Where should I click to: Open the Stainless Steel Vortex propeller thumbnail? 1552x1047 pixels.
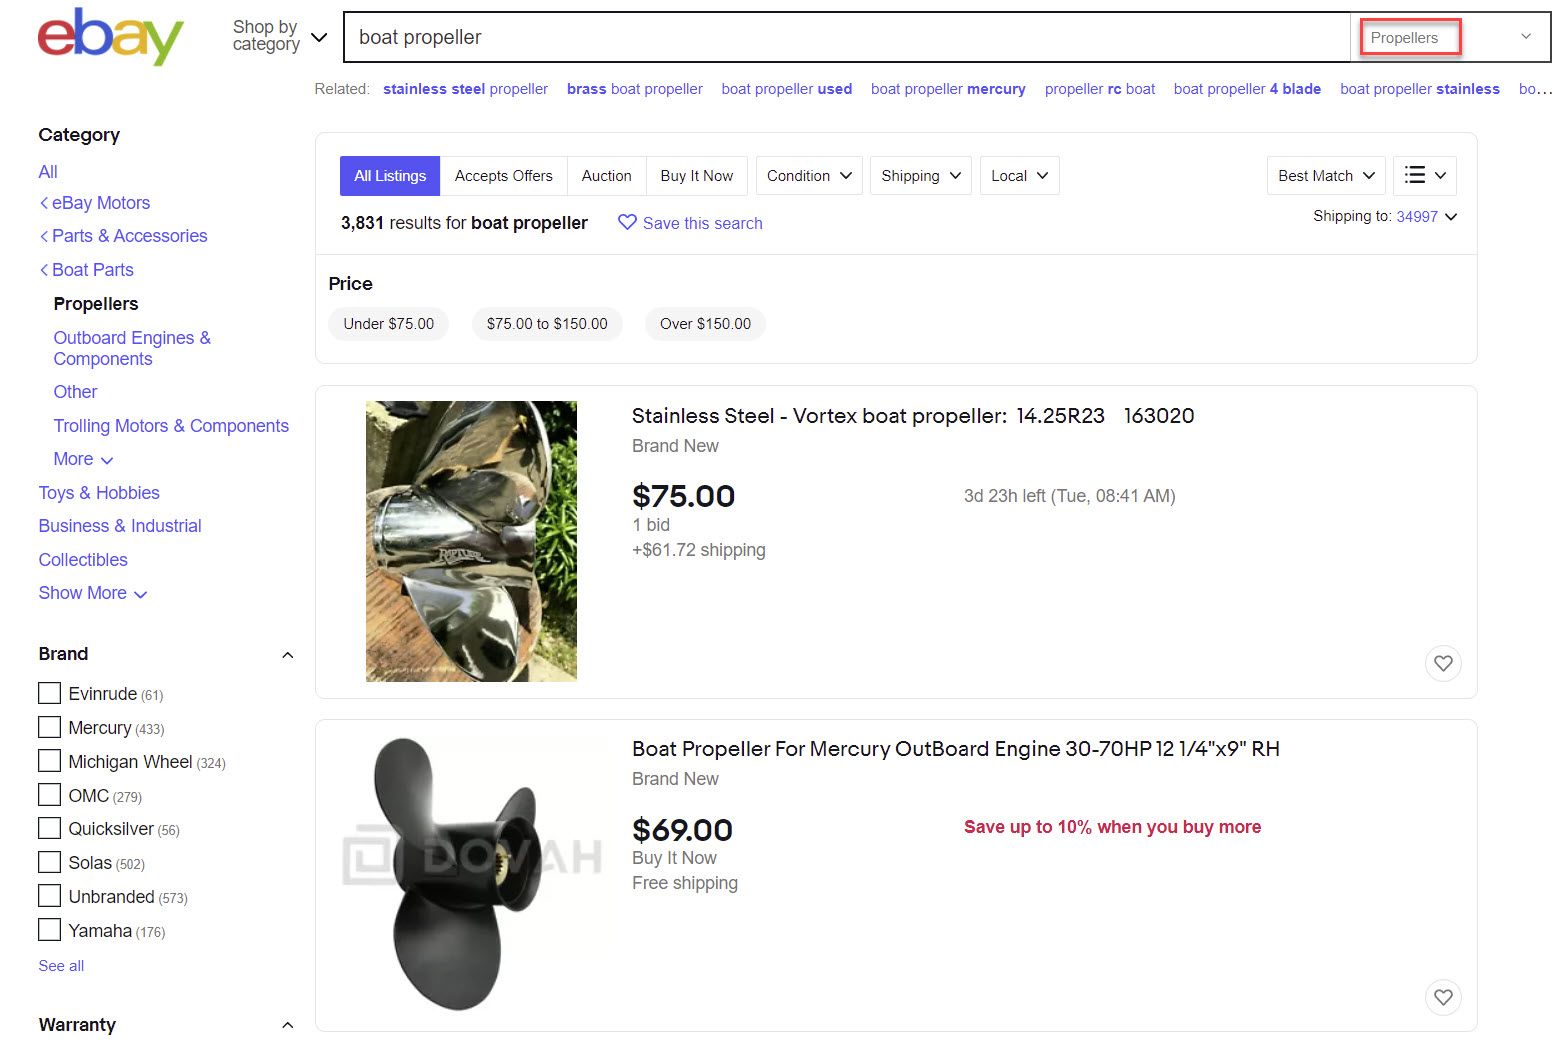(x=471, y=541)
